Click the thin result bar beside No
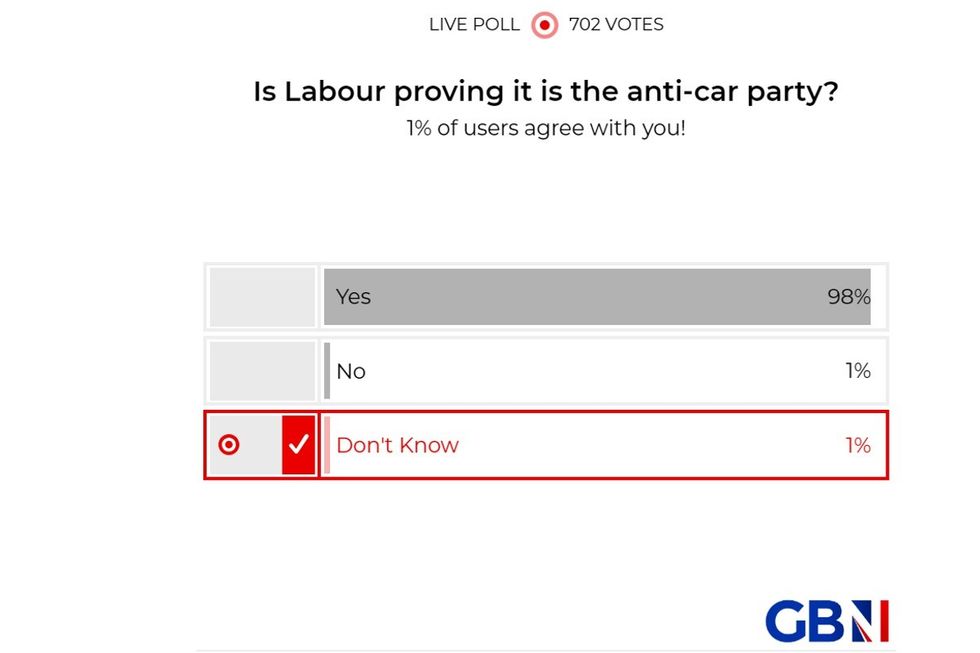The width and height of the screenshot is (980, 653). pos(328,371)
